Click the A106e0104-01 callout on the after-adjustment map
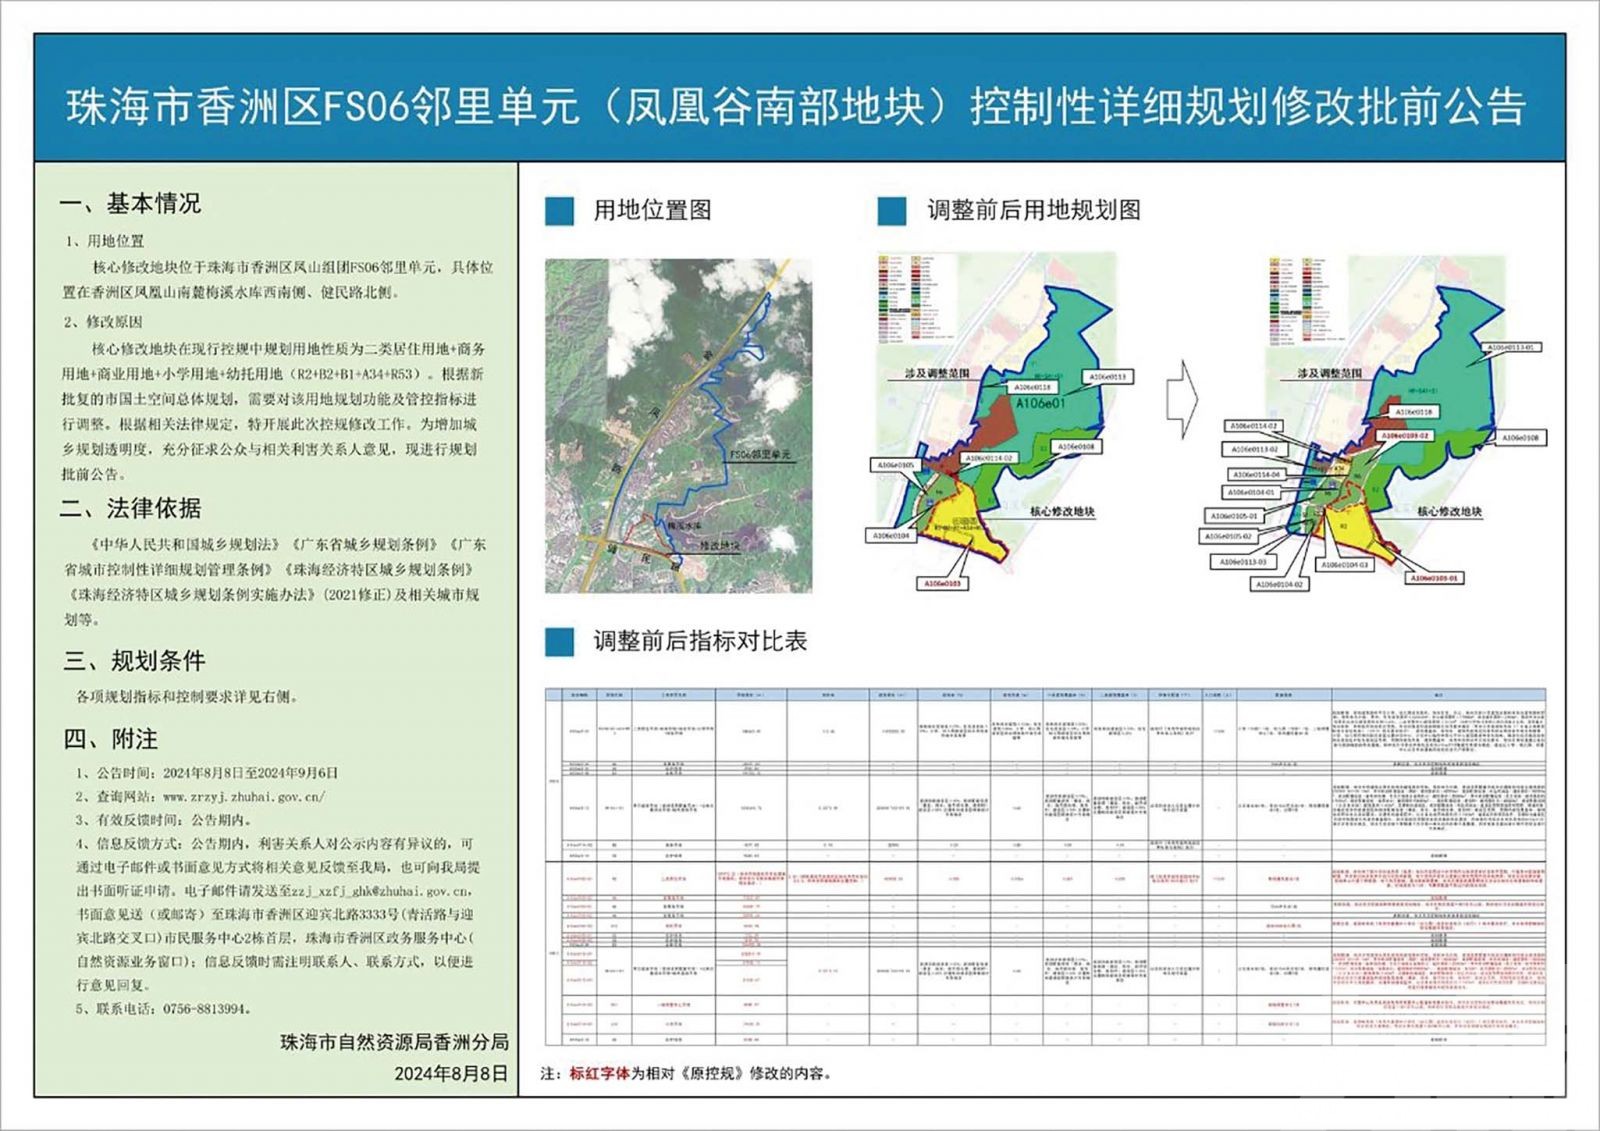 [x=1251, y=493]
